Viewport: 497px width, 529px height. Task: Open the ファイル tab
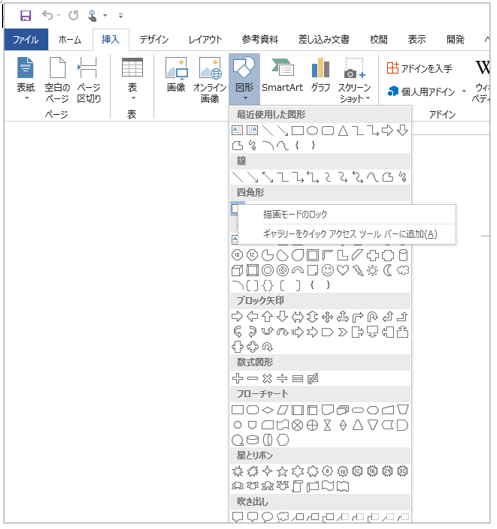click(26, 39)
